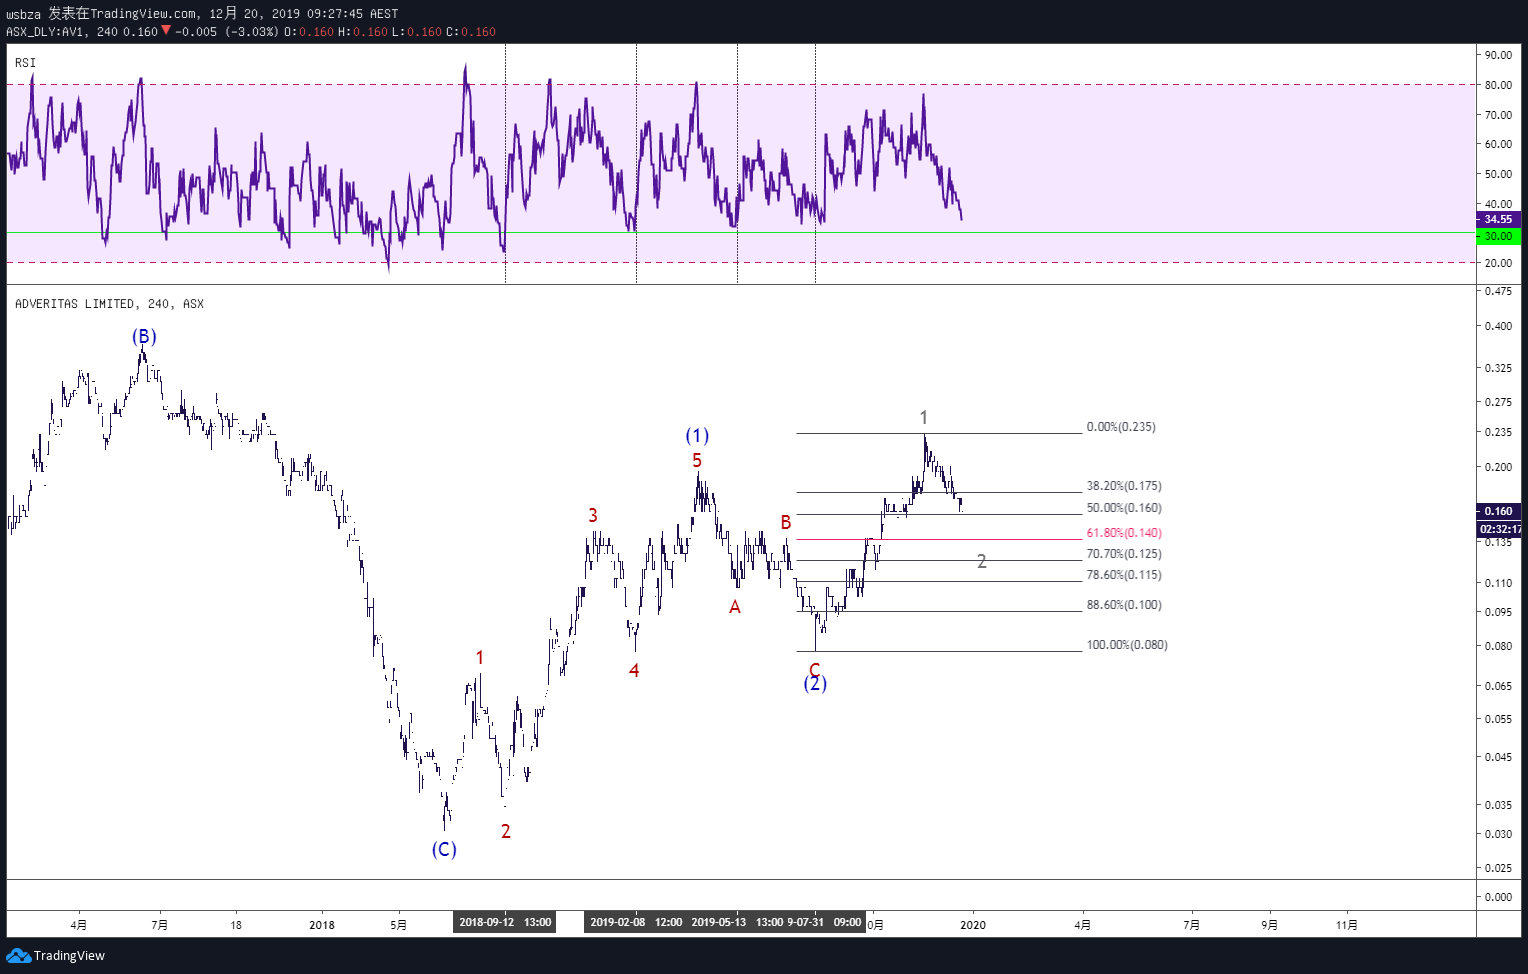The width and height of the screenshot is (1528, 974).
Task: Select the 0.00%(0.235) Fibonacci level
Action: click(x=1121, y=427)
